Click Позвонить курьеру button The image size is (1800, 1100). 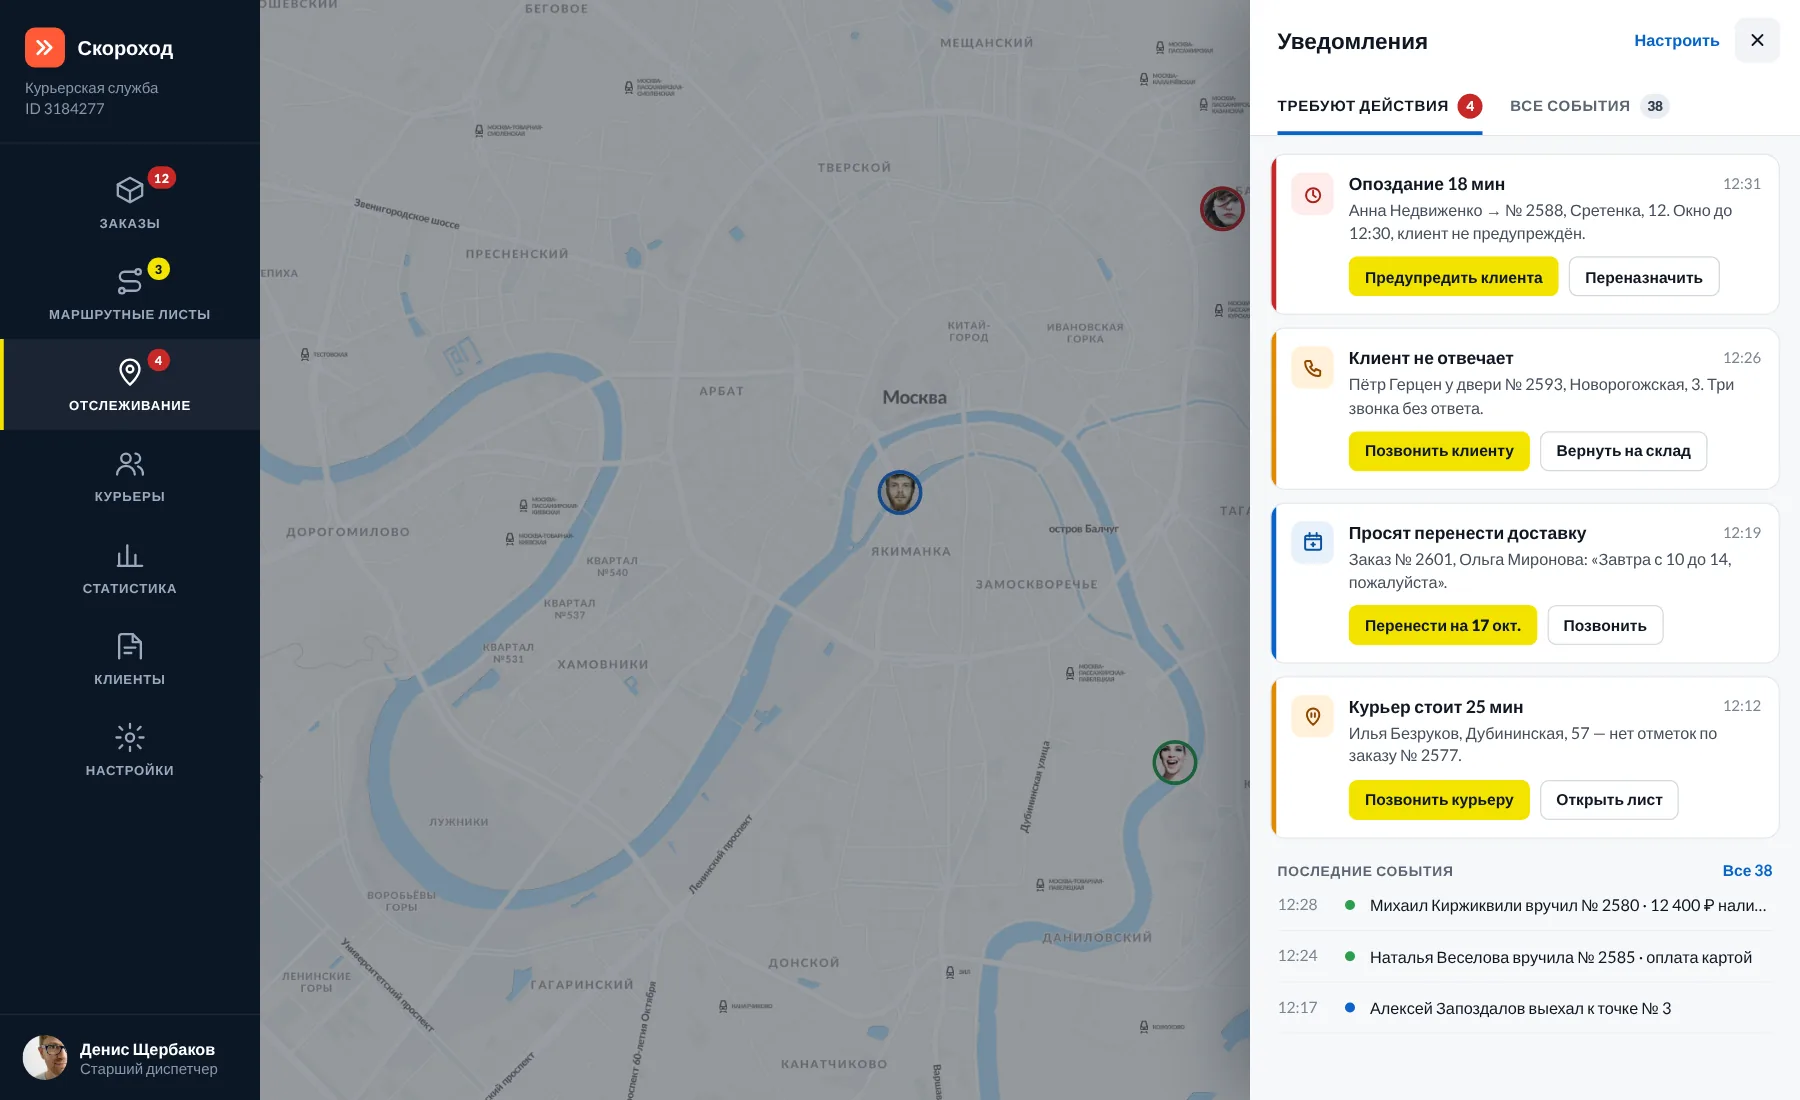point(1439,800)
